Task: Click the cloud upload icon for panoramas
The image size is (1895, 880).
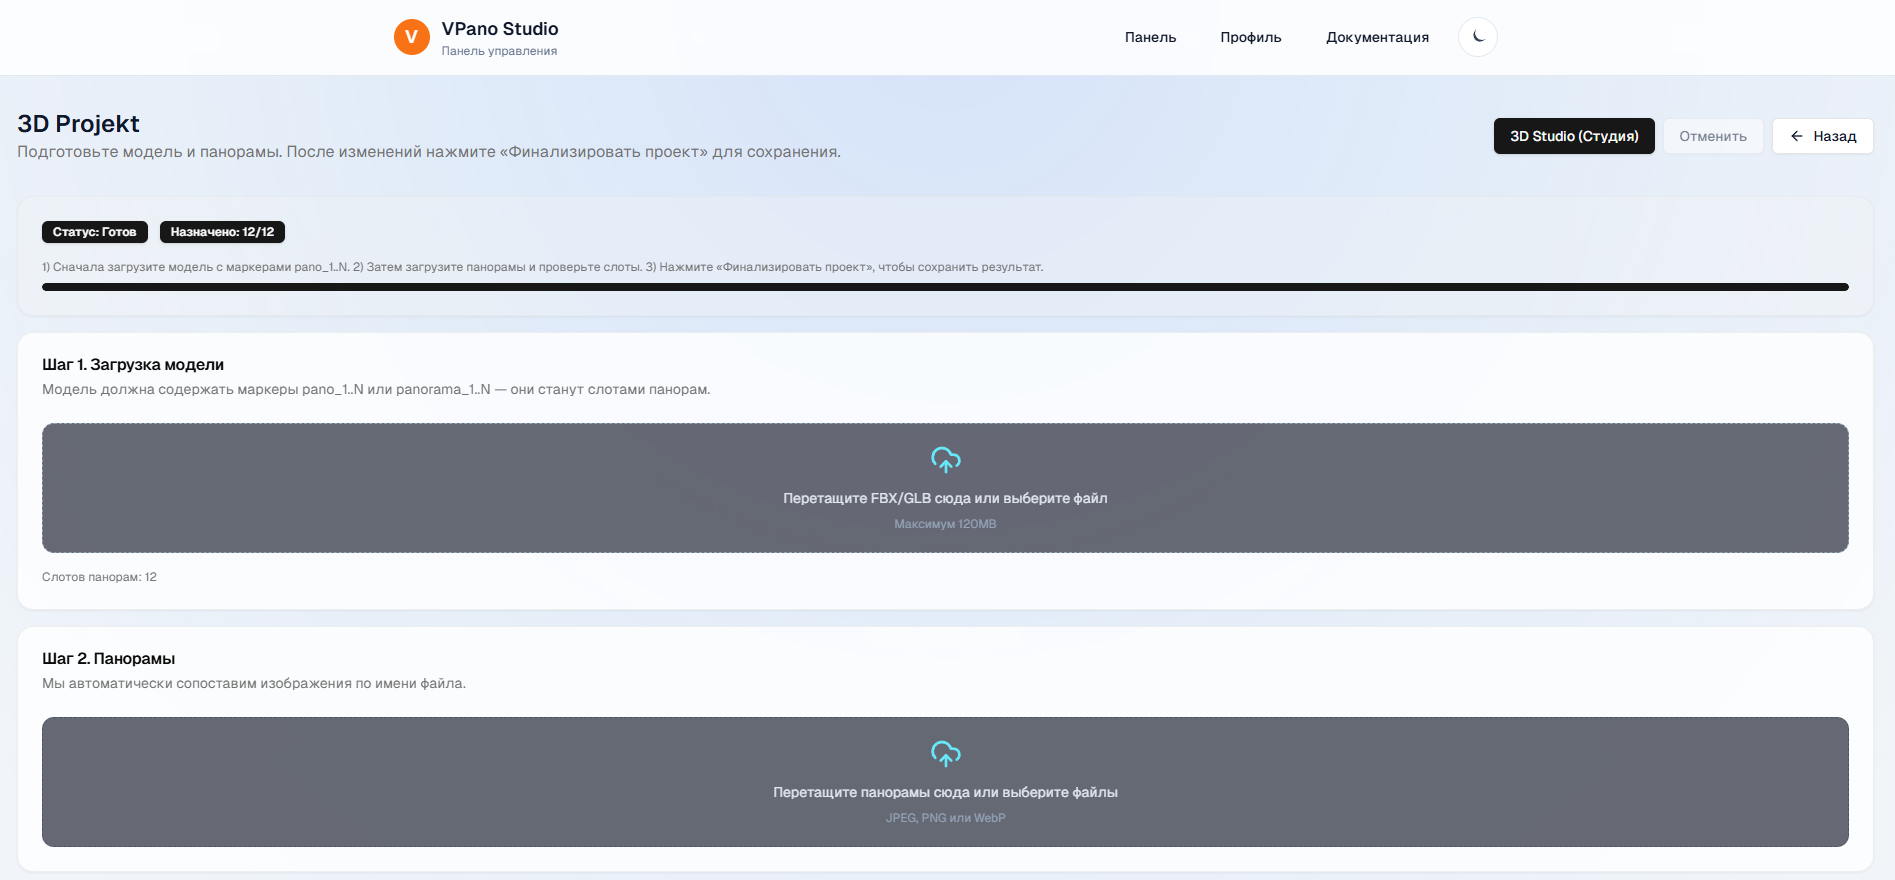Action: (x=945, y=754)
